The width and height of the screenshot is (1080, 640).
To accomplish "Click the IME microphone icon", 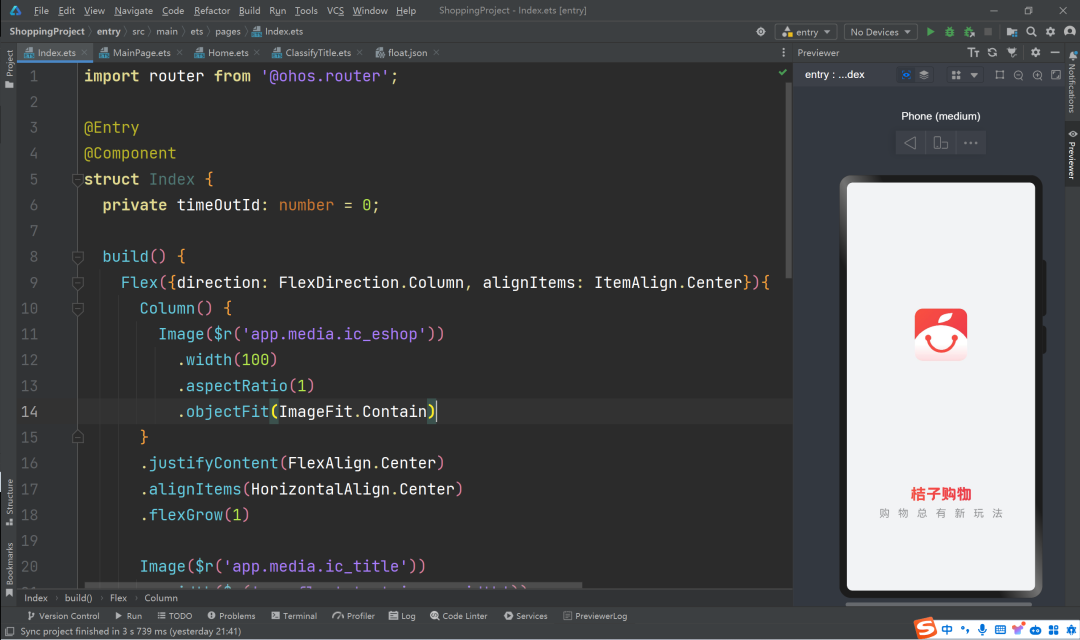I will pos(982,630).
